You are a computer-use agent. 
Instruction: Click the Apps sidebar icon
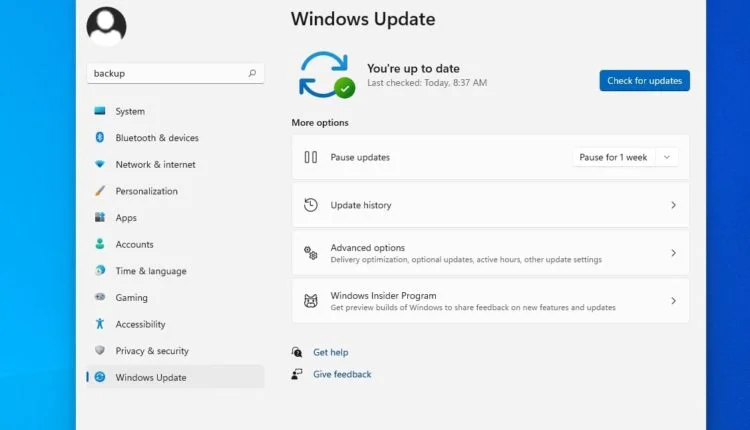pos(99,218)
